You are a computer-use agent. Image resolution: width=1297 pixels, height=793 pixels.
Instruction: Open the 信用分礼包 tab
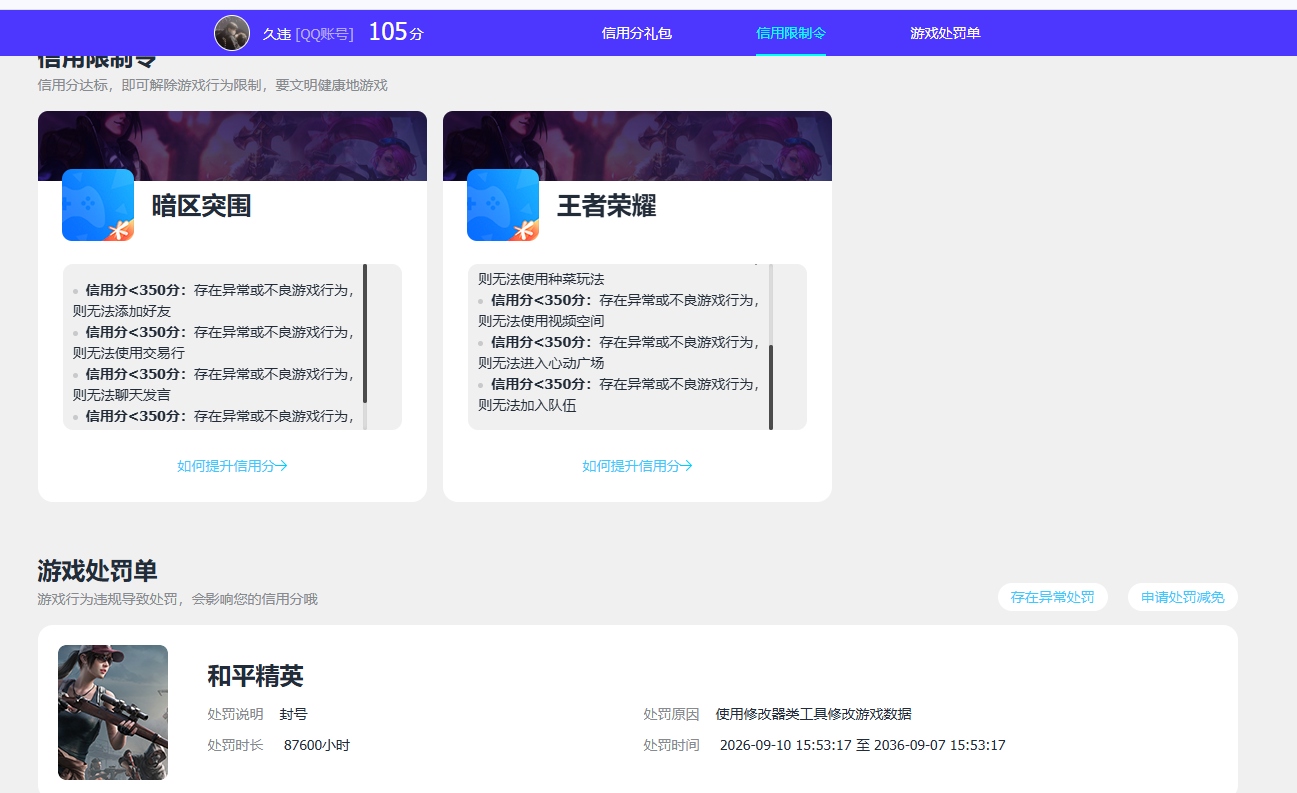pyautogui.click(x=637, y=33)
